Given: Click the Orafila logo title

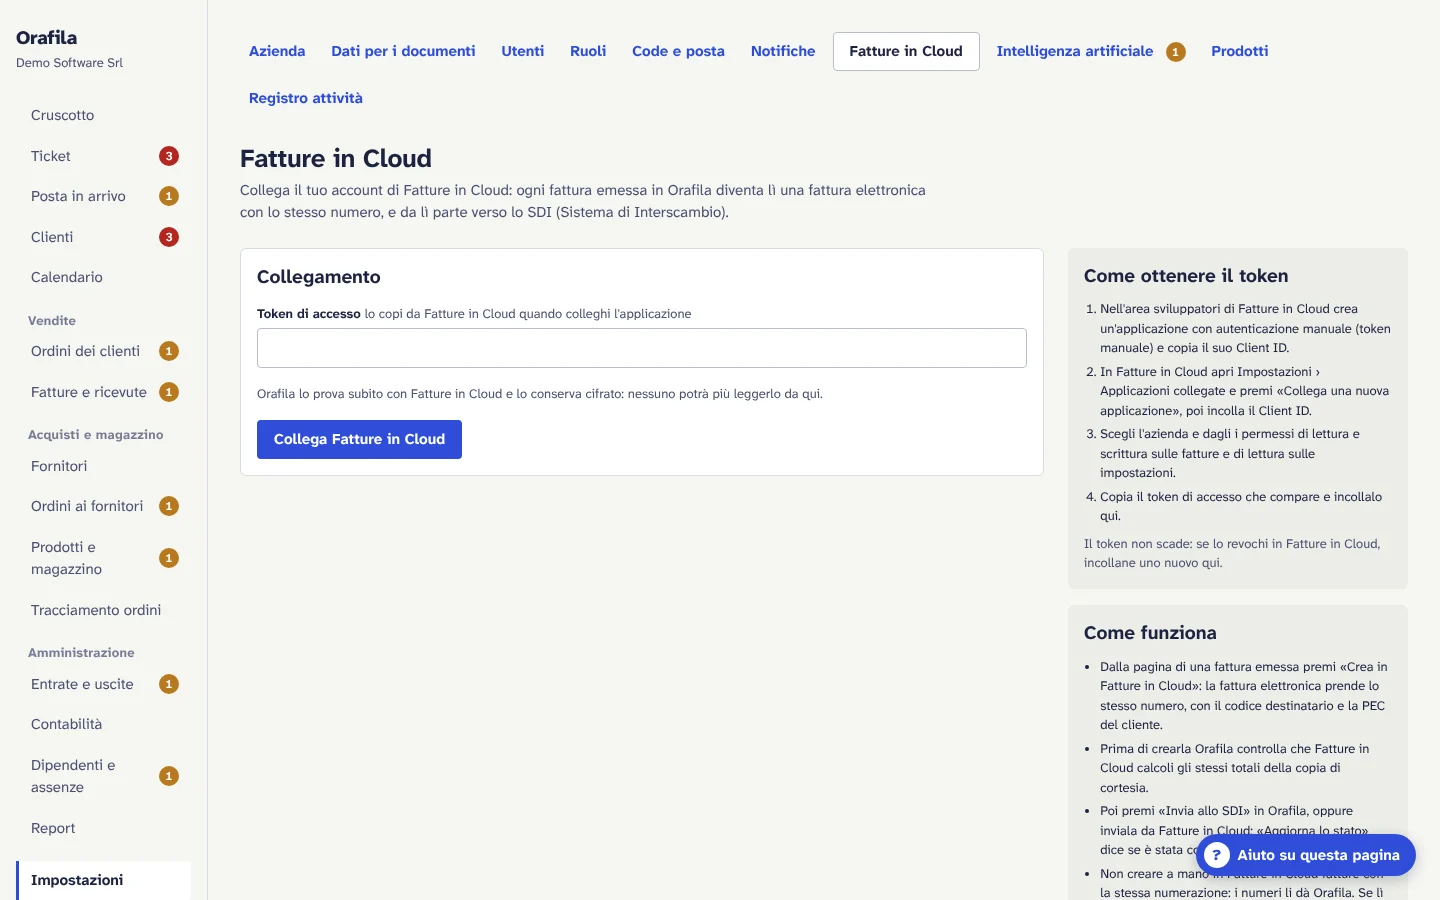Looking at the screenshot, I should tap(46, 38).
